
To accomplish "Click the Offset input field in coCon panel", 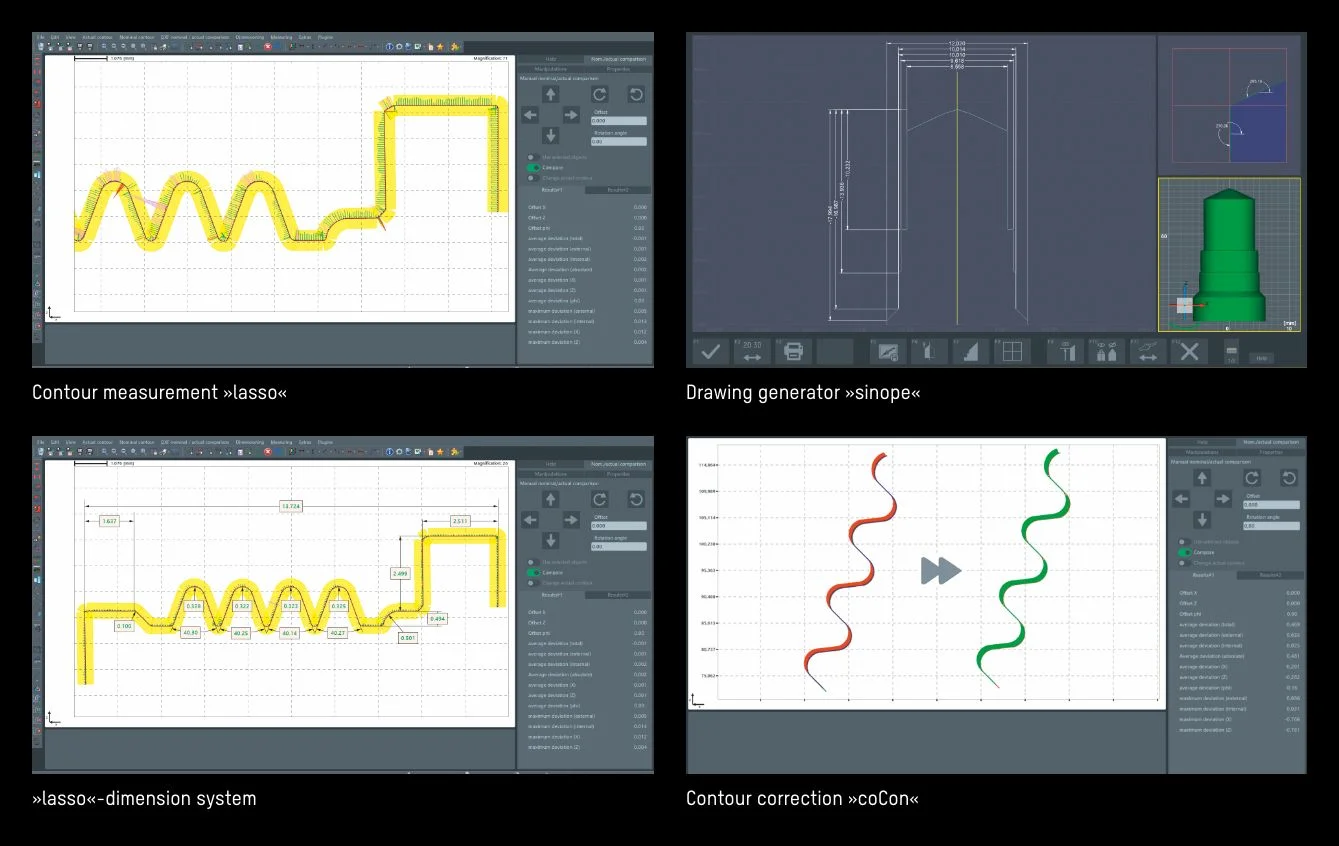I will coord(1270,505).
